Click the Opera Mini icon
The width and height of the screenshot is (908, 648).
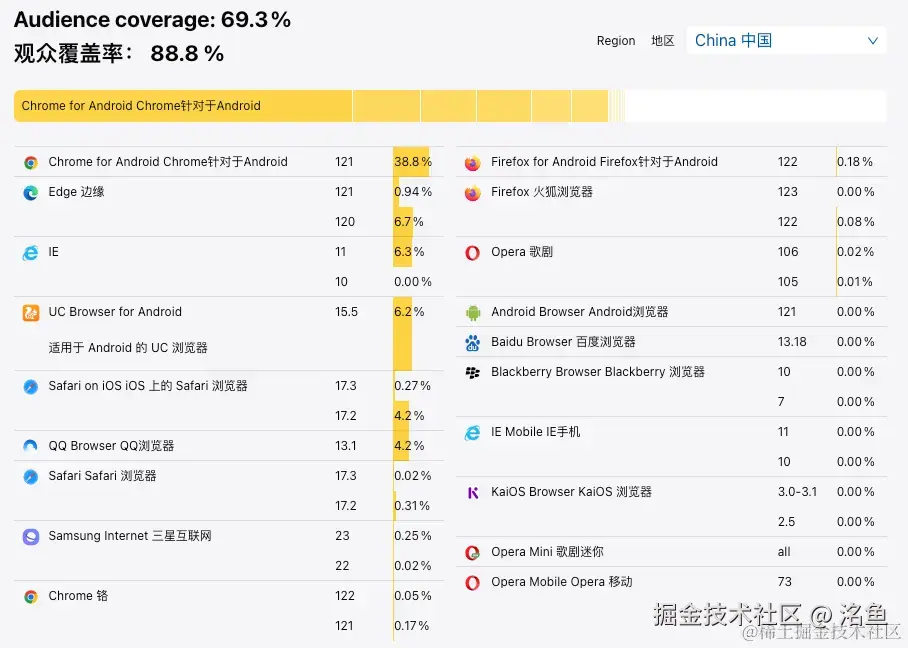click(x=473, y=553)
